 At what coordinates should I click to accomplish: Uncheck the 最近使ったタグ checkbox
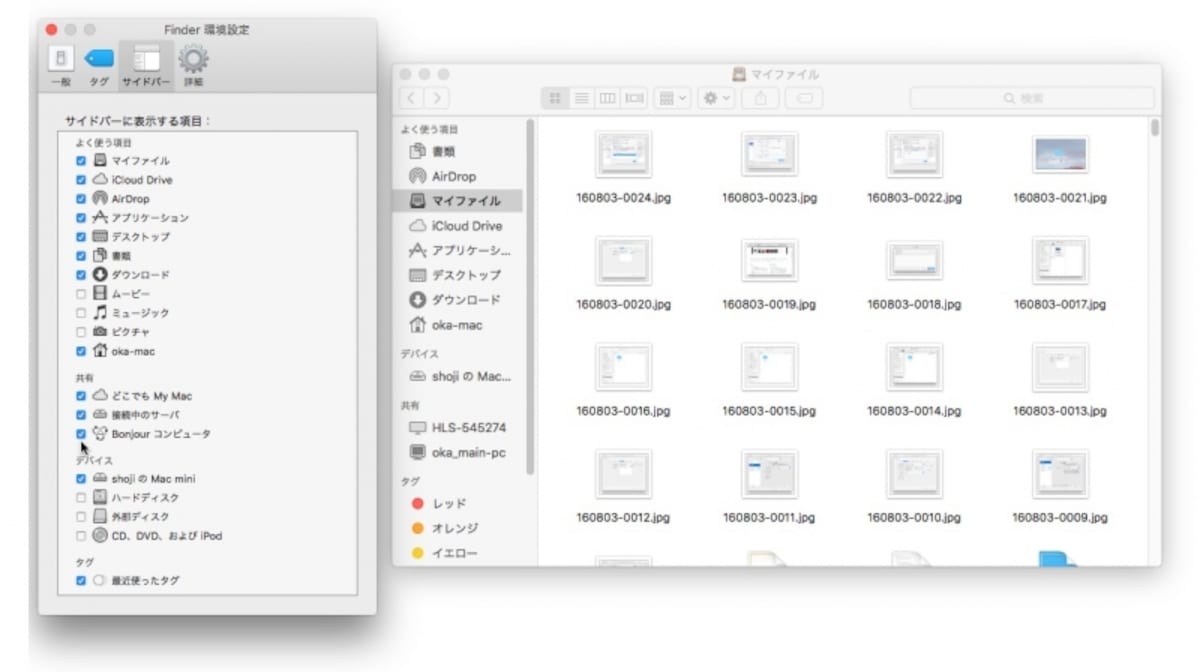coord(81,580)
